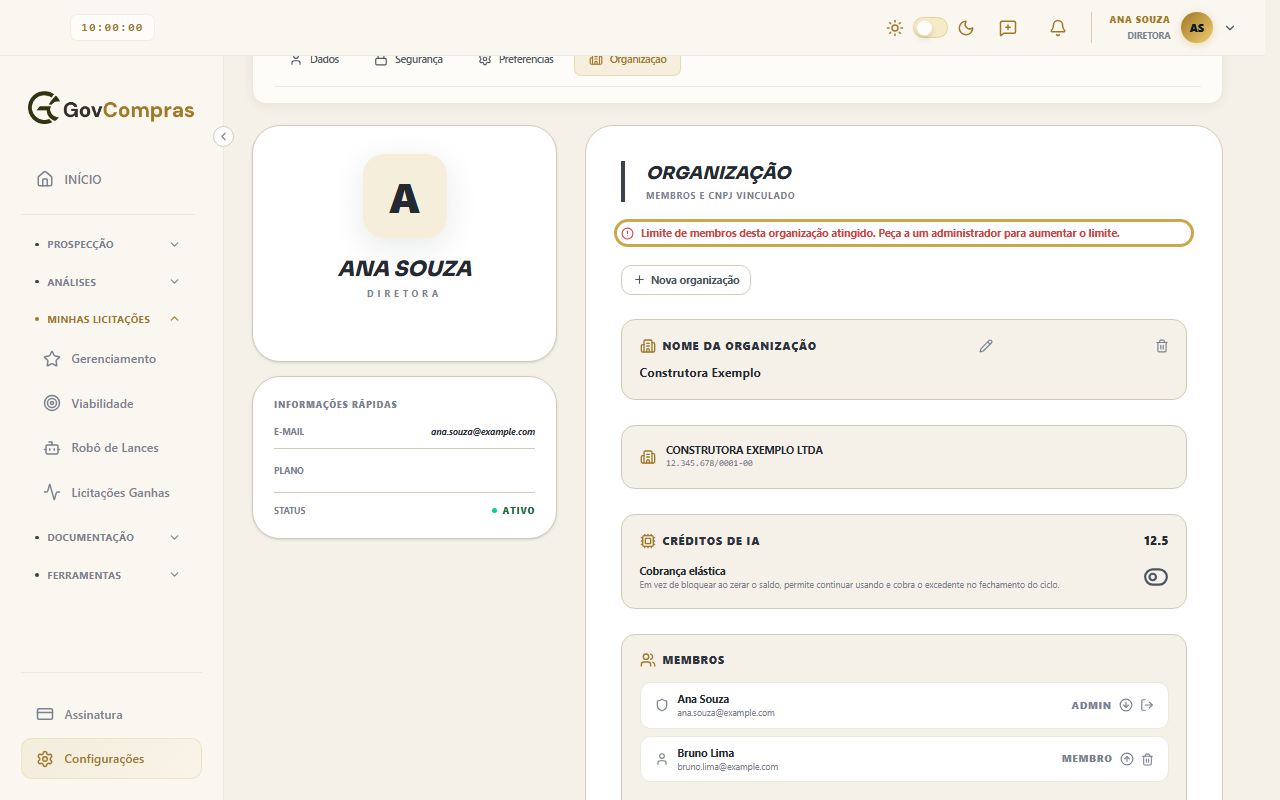Click the pencil icon to edit organization name

(986, 346)
